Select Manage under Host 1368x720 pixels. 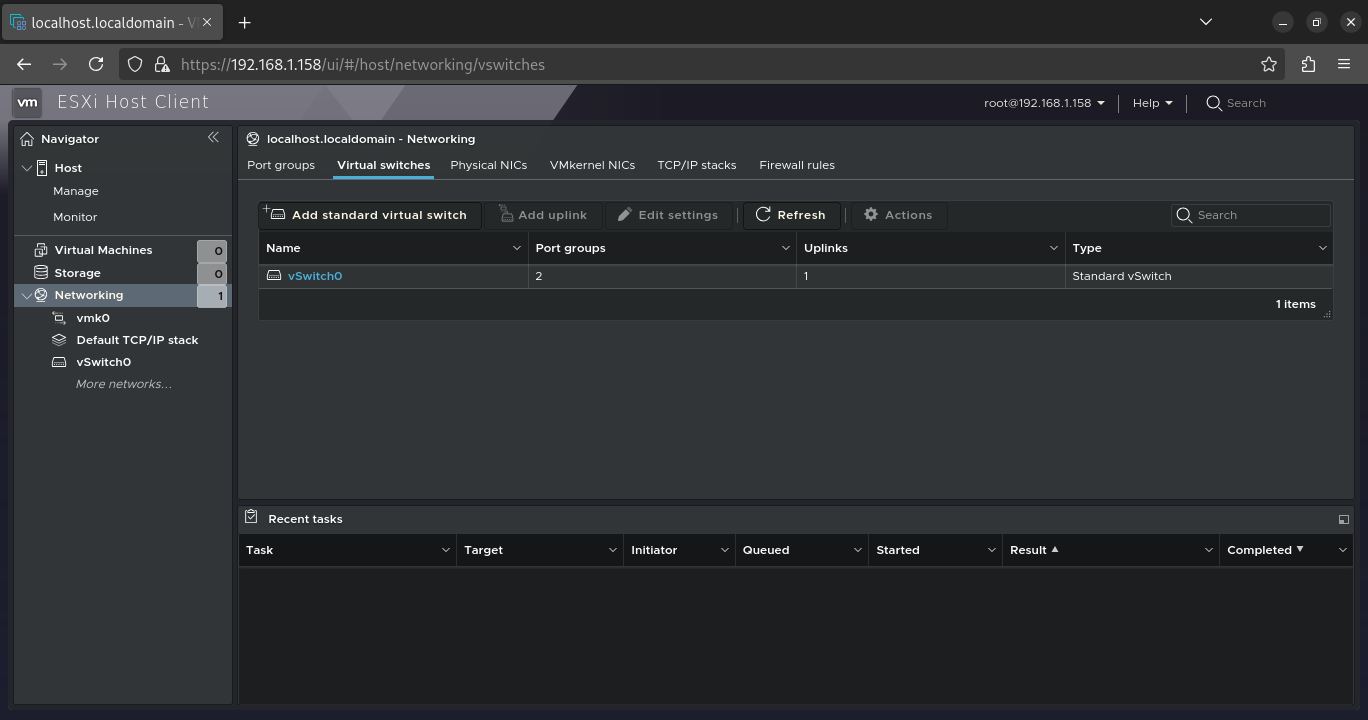pyautogui.click(x=76, y=191)
